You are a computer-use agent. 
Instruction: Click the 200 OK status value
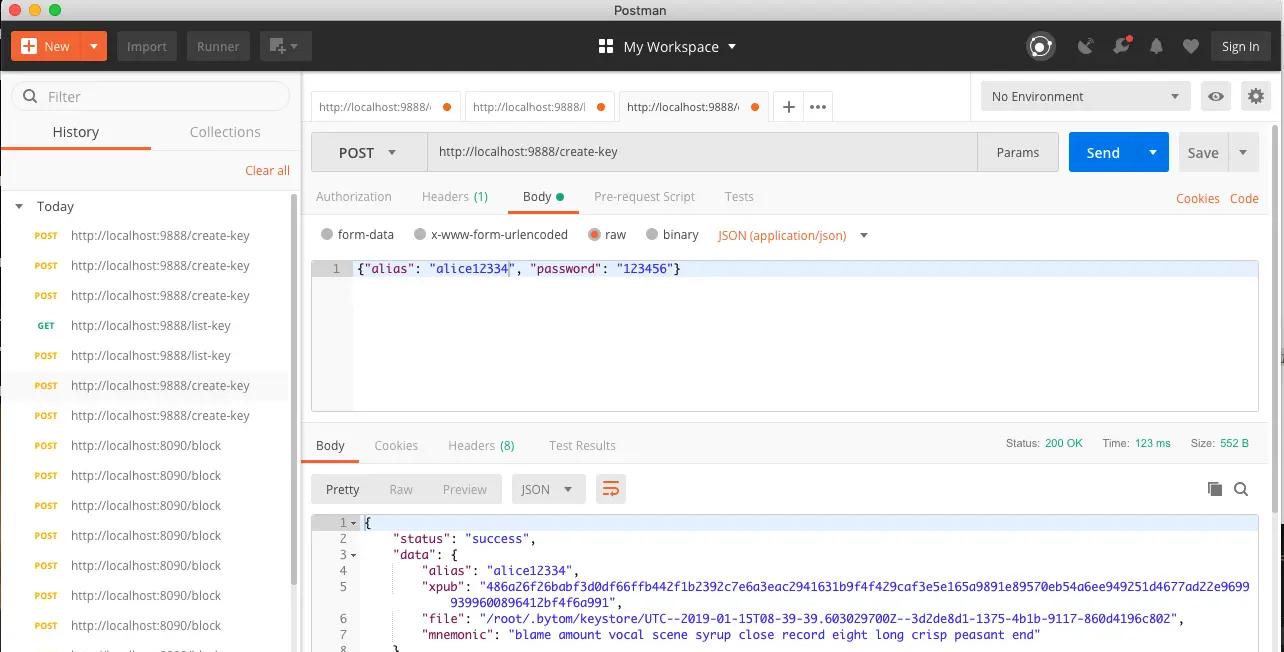[x=1064, y=443]
